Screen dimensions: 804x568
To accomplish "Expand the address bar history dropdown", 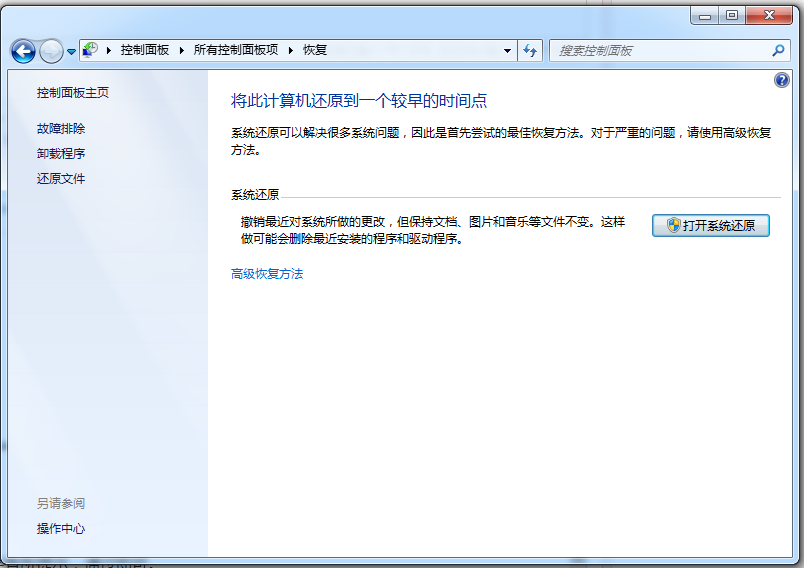I will click(x=507, y=50).
